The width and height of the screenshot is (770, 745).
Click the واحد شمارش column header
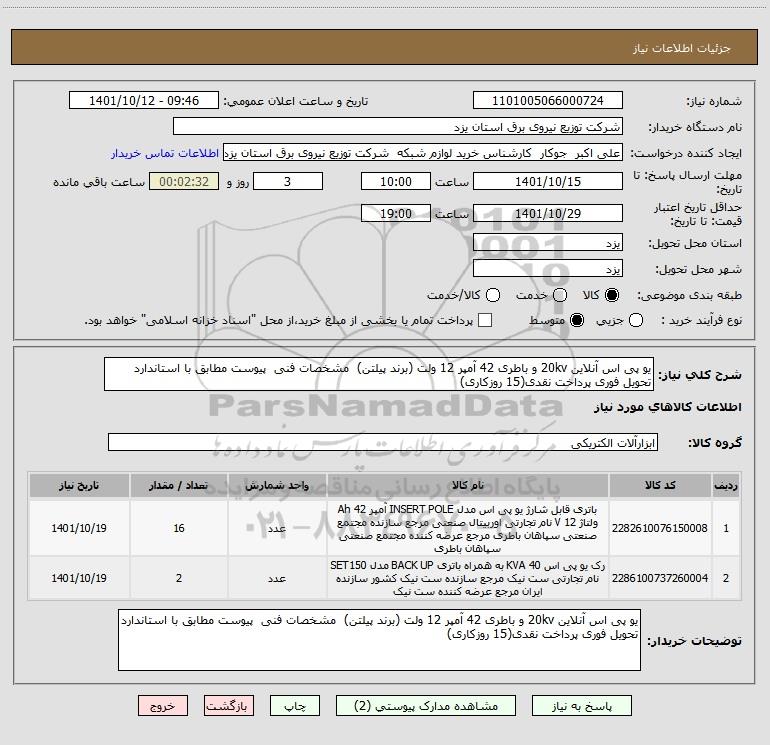pyautogui.click(x=277, y=486)
